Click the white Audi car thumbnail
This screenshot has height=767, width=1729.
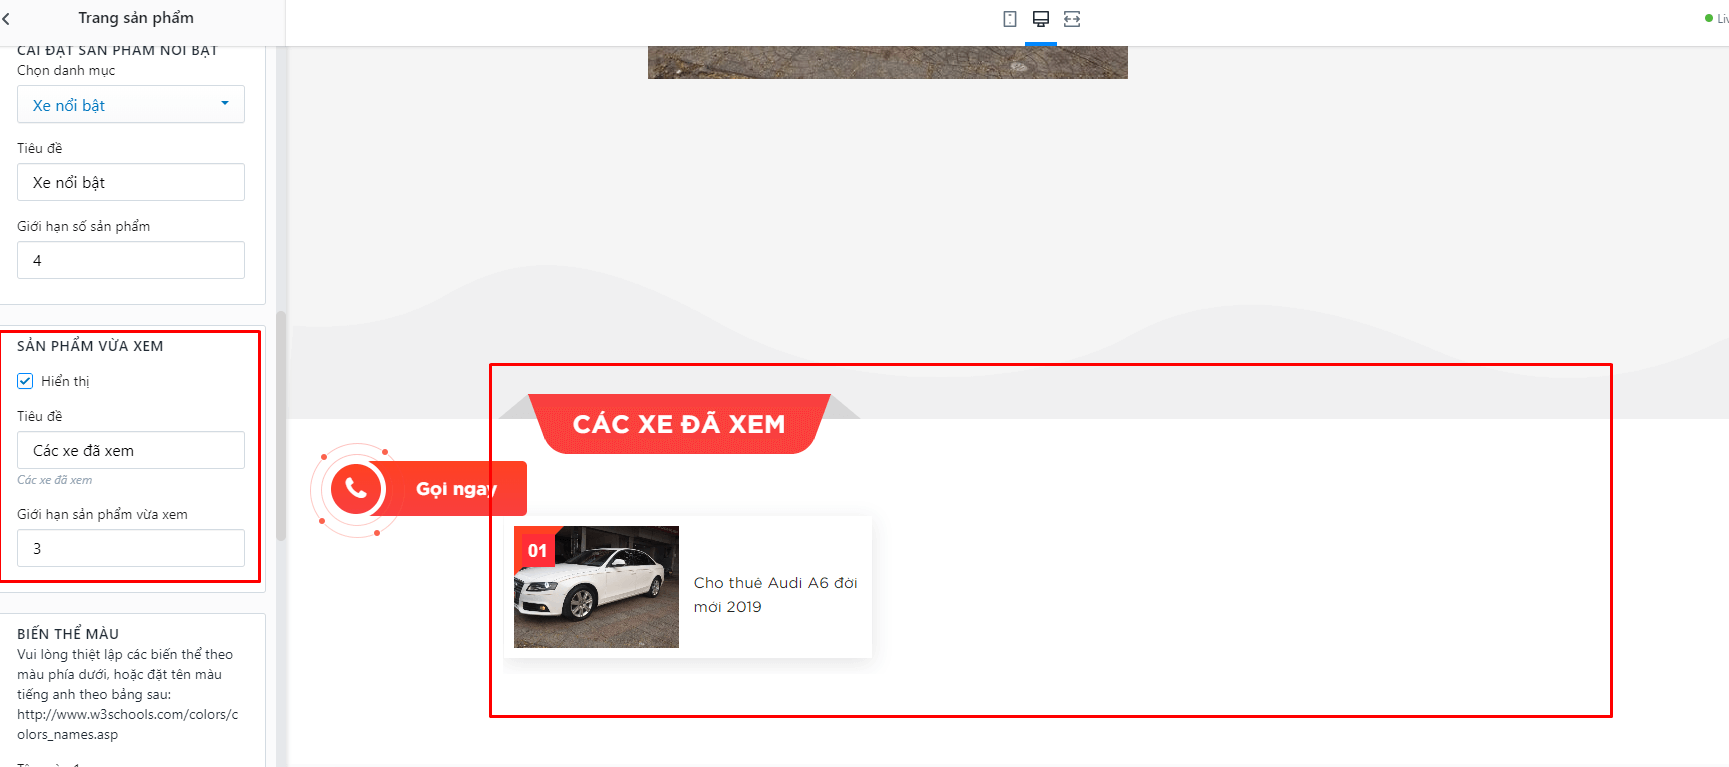(x=596, y=587)
